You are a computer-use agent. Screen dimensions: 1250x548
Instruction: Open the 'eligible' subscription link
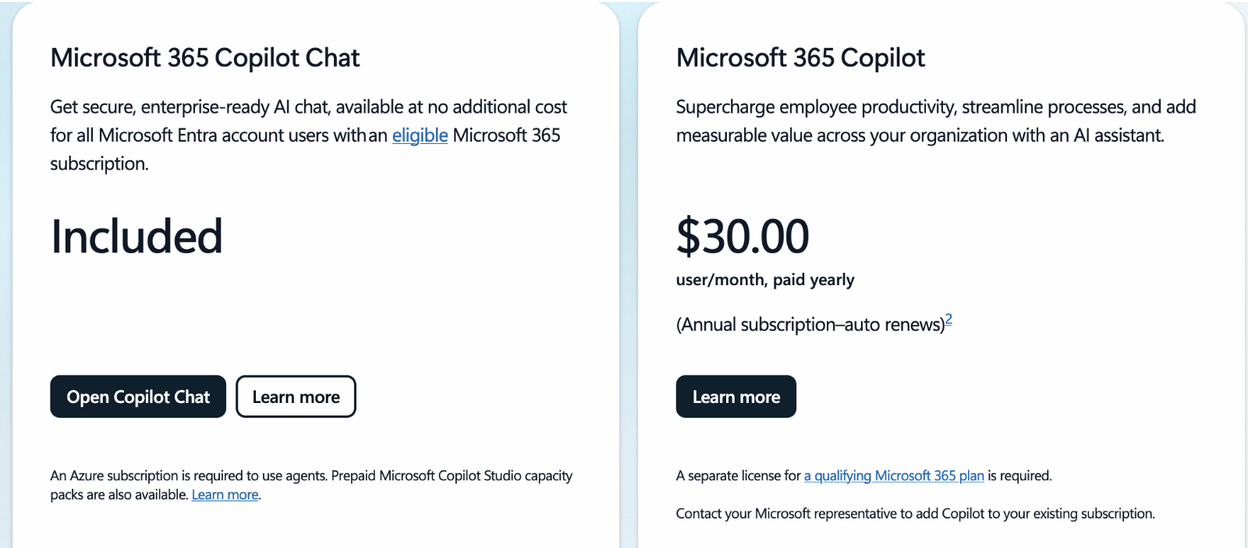420,135
